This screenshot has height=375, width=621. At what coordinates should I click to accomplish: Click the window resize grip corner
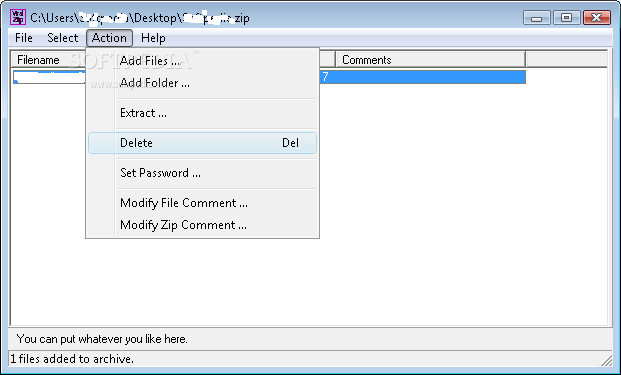click(606, 360)
